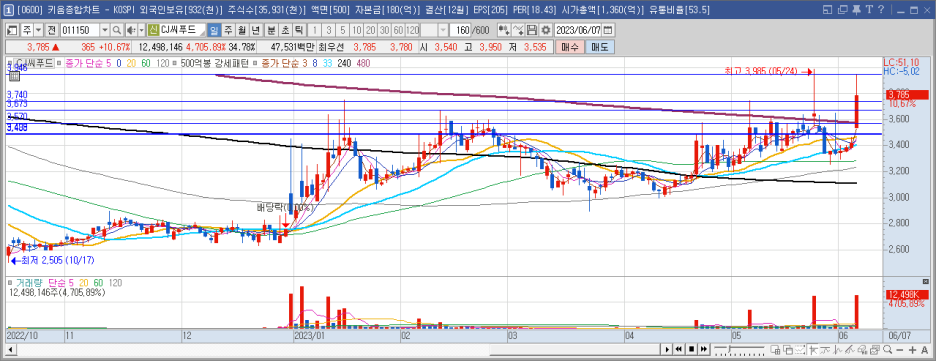
Task: Select 주 weekly period toggle
Action: click(228, 30)
